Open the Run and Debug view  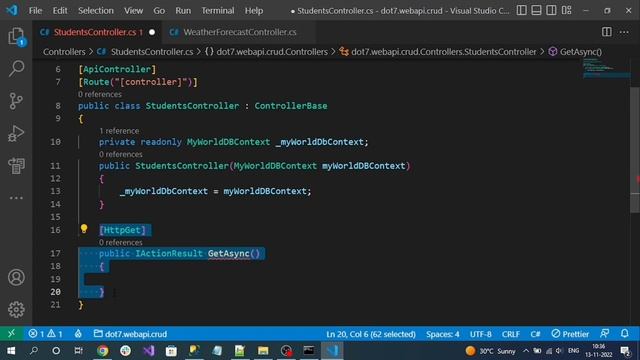[x=16, y=133]
